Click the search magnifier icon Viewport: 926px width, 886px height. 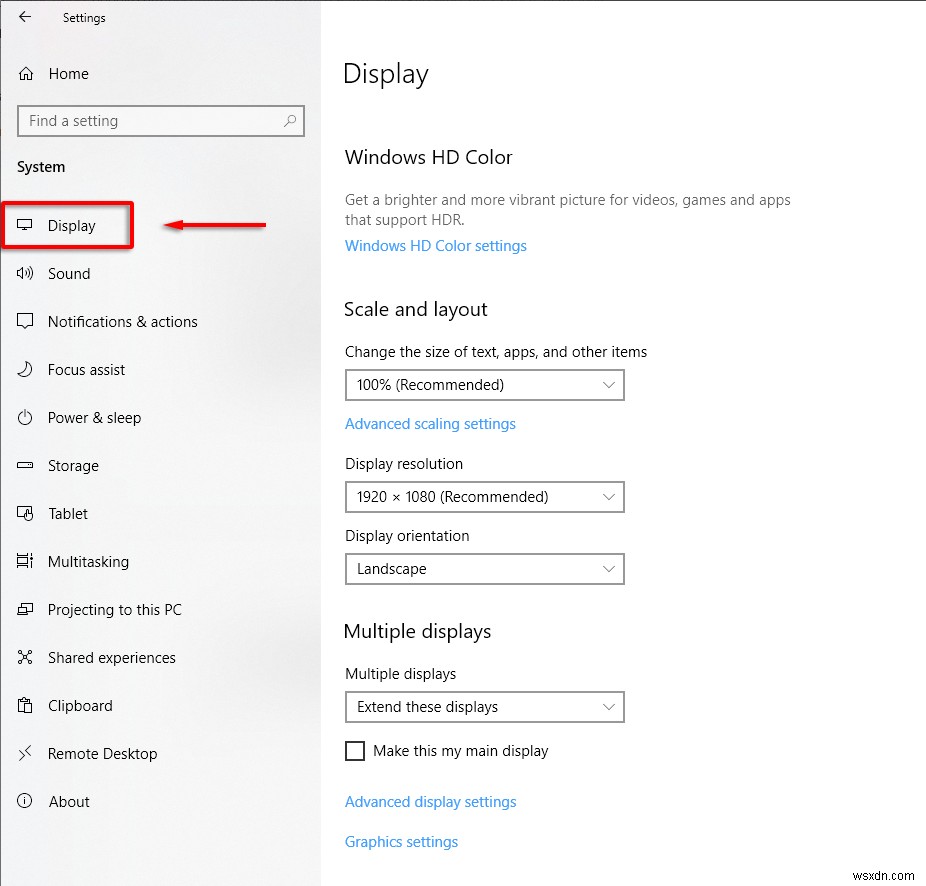(289, 121)
